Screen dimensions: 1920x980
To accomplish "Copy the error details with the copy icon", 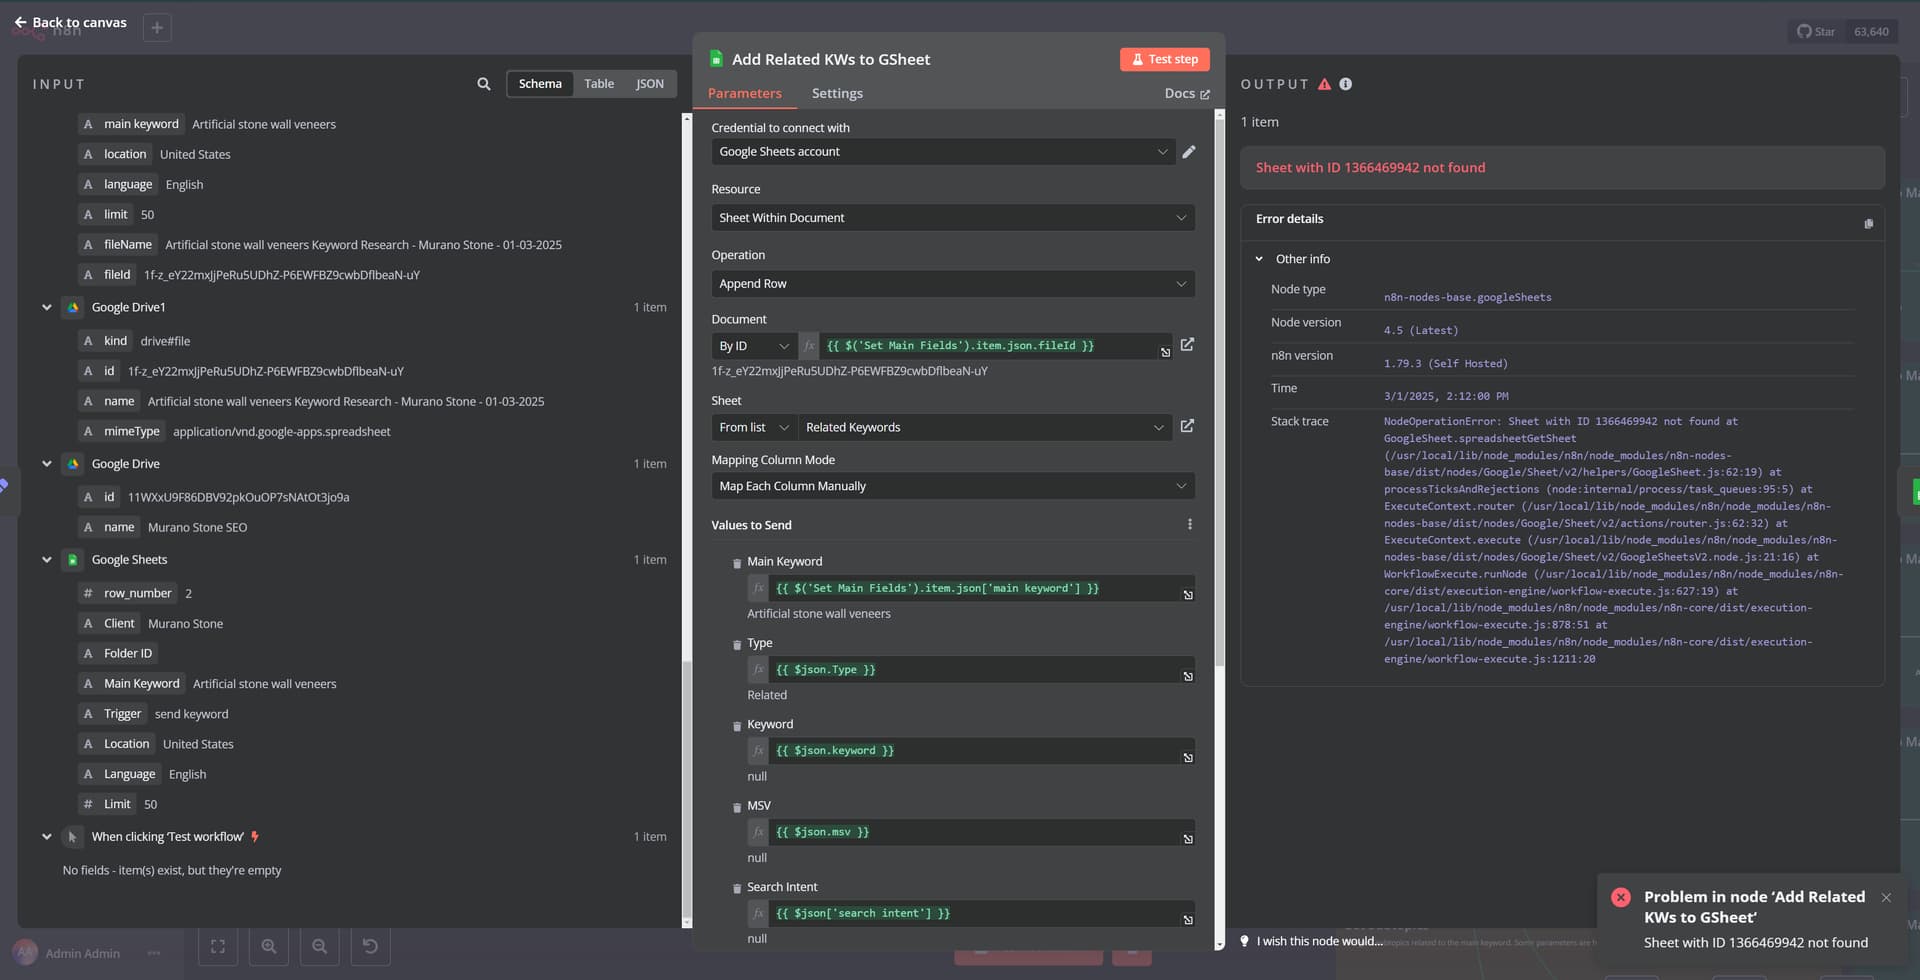I will (x=1868, y=223).
